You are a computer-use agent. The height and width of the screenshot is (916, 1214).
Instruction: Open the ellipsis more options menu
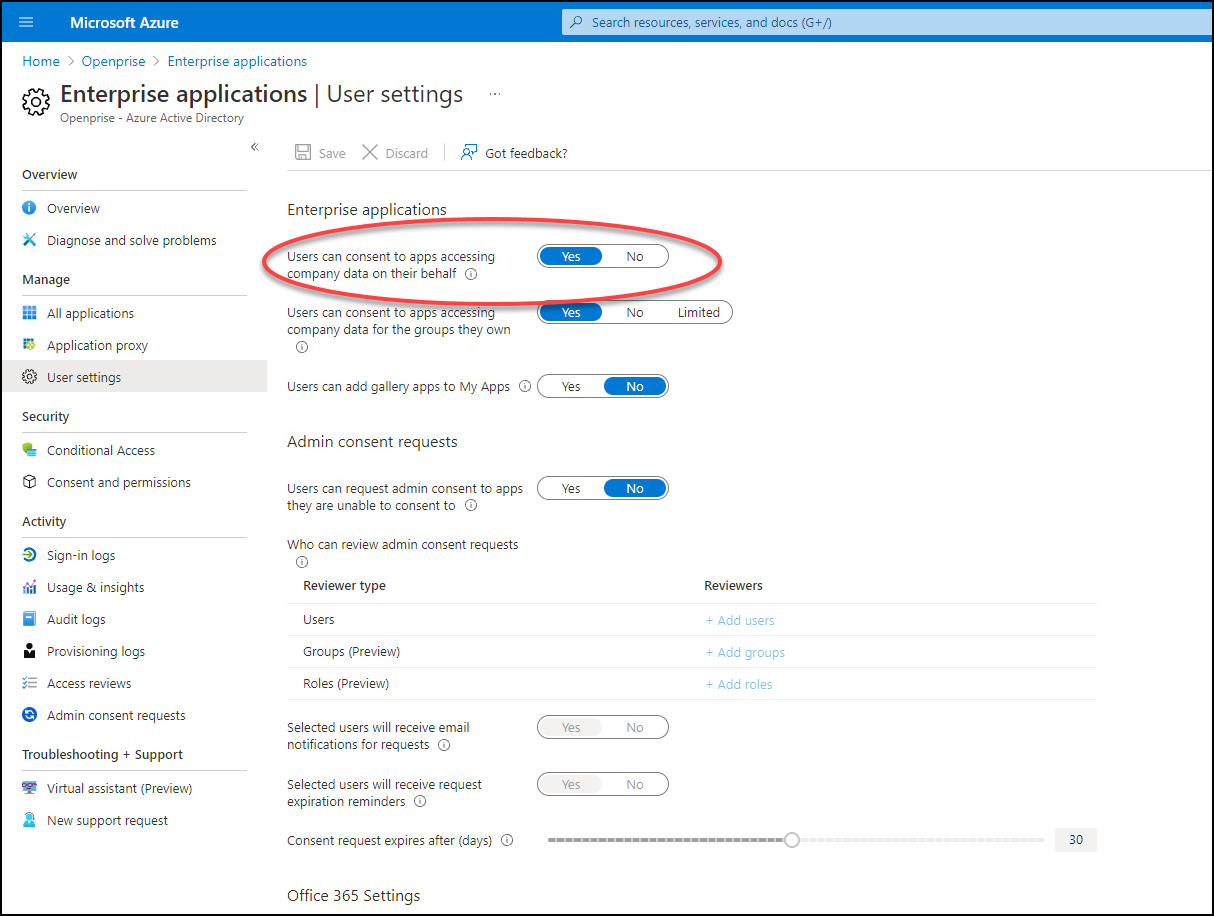pos(495,94)
